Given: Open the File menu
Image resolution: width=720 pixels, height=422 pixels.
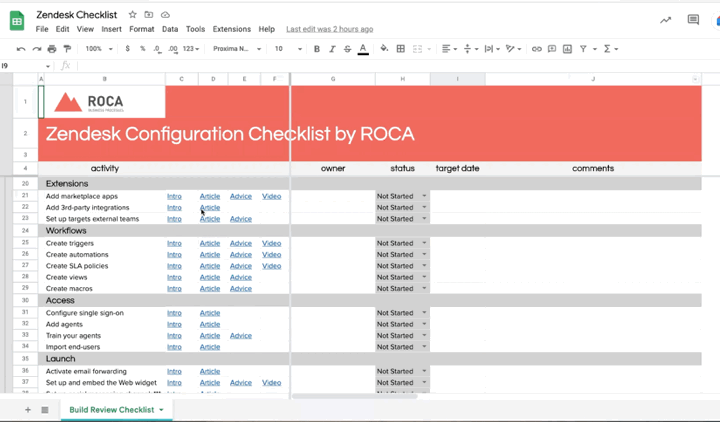Looking at the screenshot, I should tap(42, 29).
